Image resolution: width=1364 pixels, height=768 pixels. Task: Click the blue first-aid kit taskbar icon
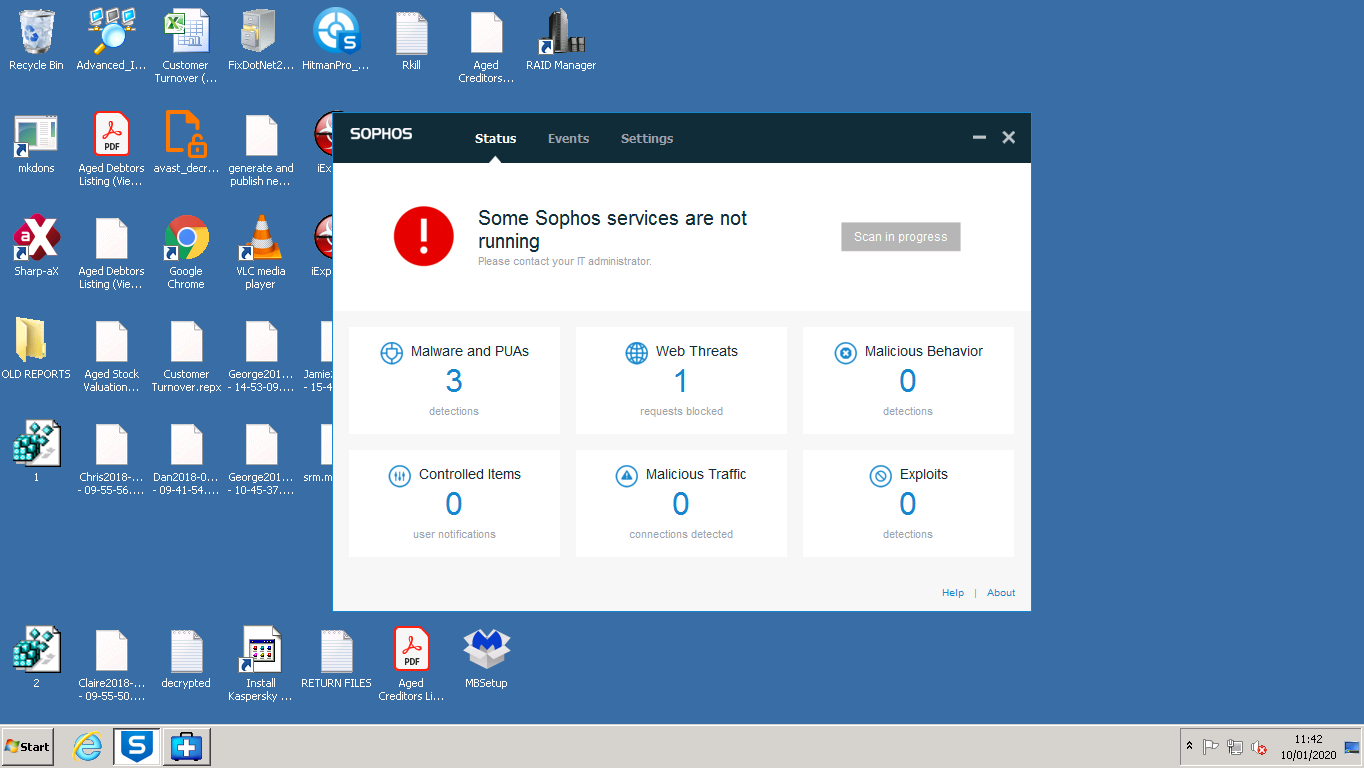tap(186, 746)
